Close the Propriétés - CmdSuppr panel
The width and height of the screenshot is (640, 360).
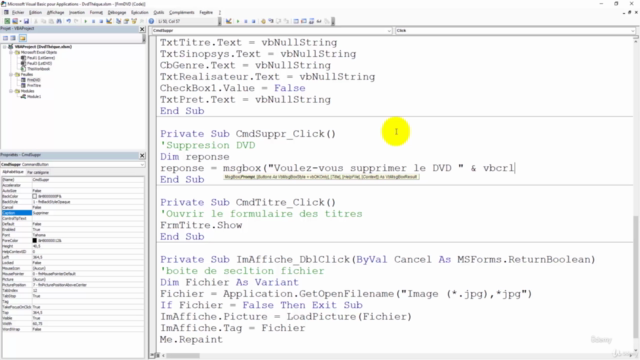(142, 156)
